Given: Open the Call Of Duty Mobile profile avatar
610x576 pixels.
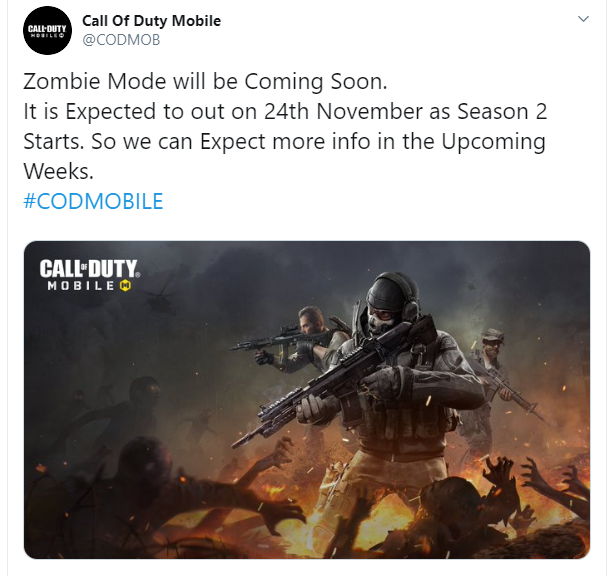Looking at the screenshot, I should [47, 30].
